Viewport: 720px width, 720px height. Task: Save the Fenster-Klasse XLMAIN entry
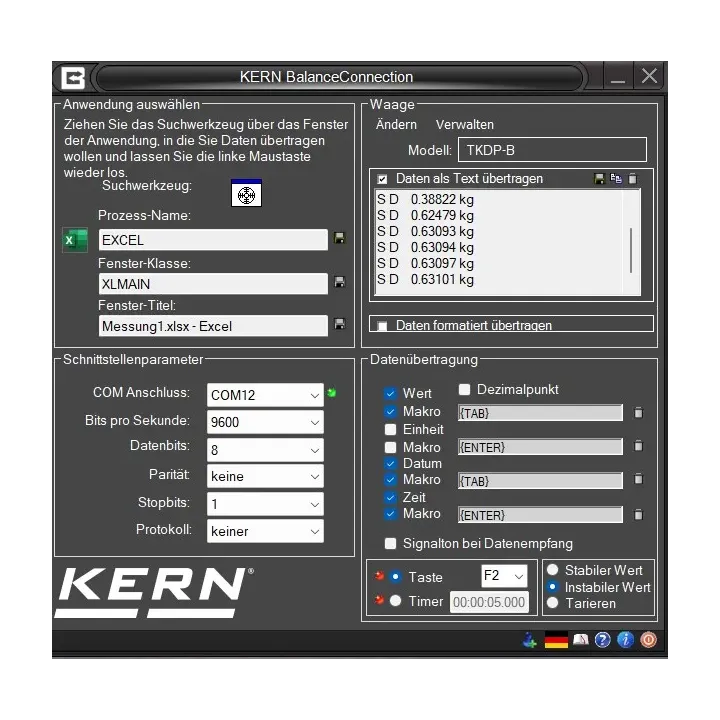[x=339, y=281]
